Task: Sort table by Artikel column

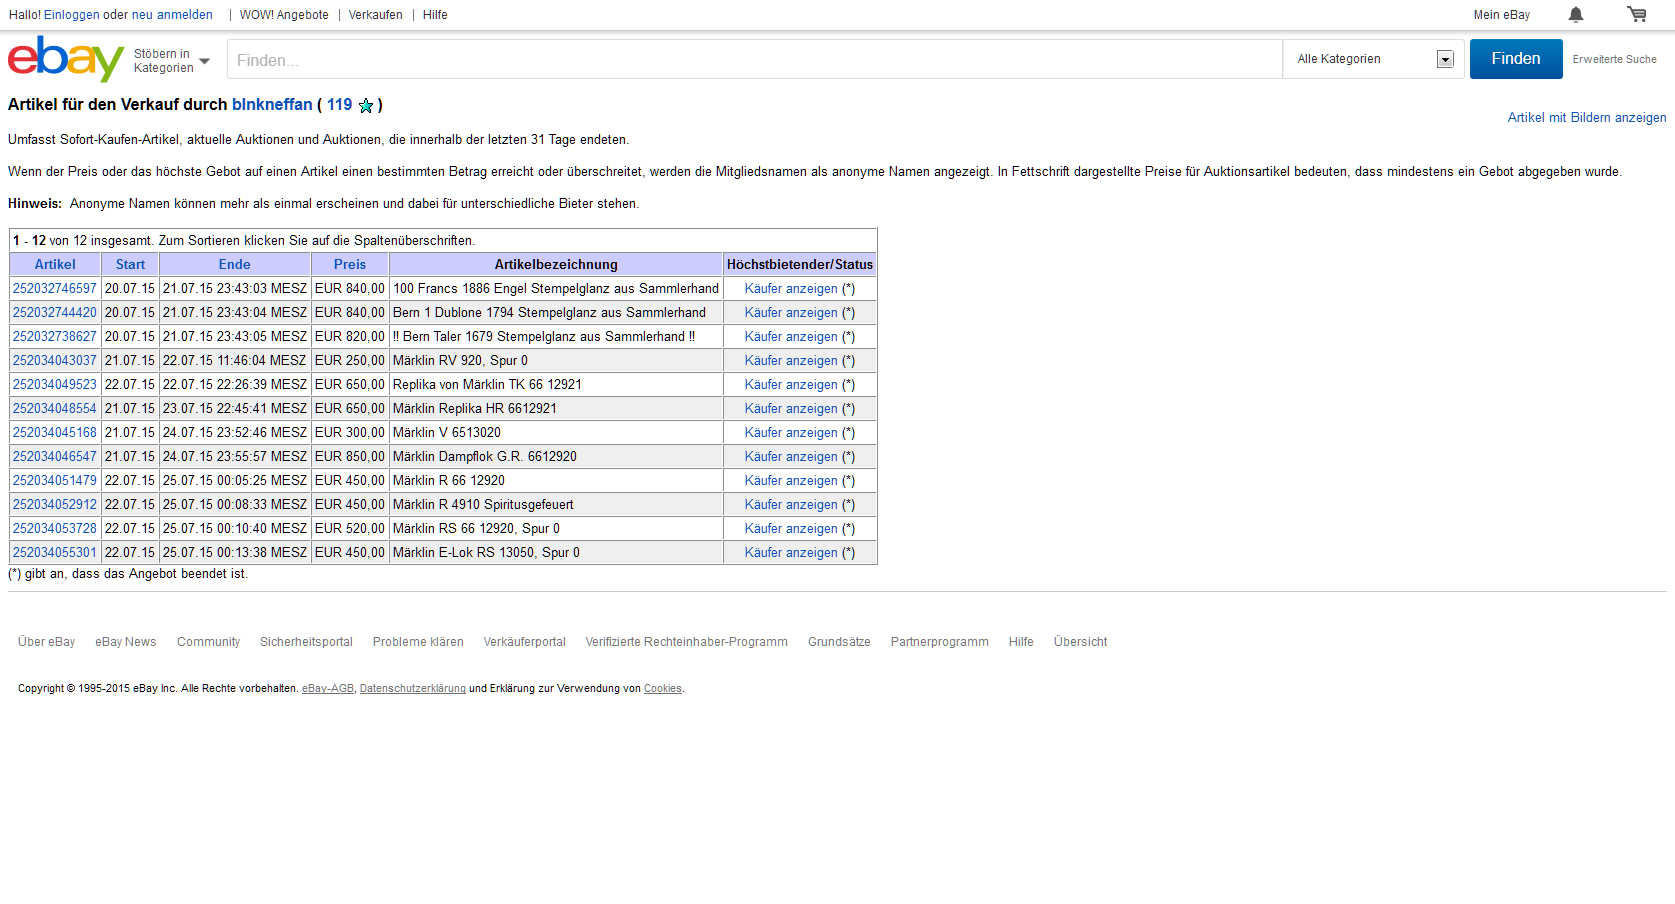Action: [x=55, y=264]
